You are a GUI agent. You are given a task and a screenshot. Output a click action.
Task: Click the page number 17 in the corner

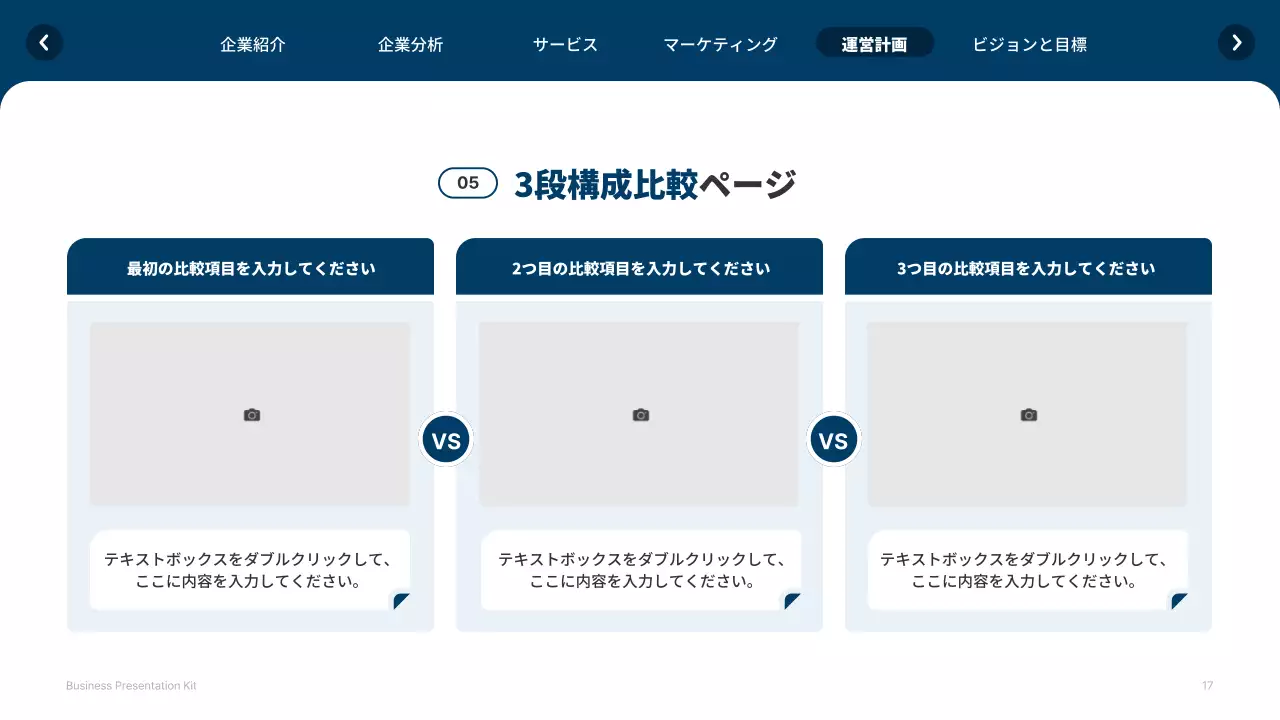click(x=1207, y=685)
